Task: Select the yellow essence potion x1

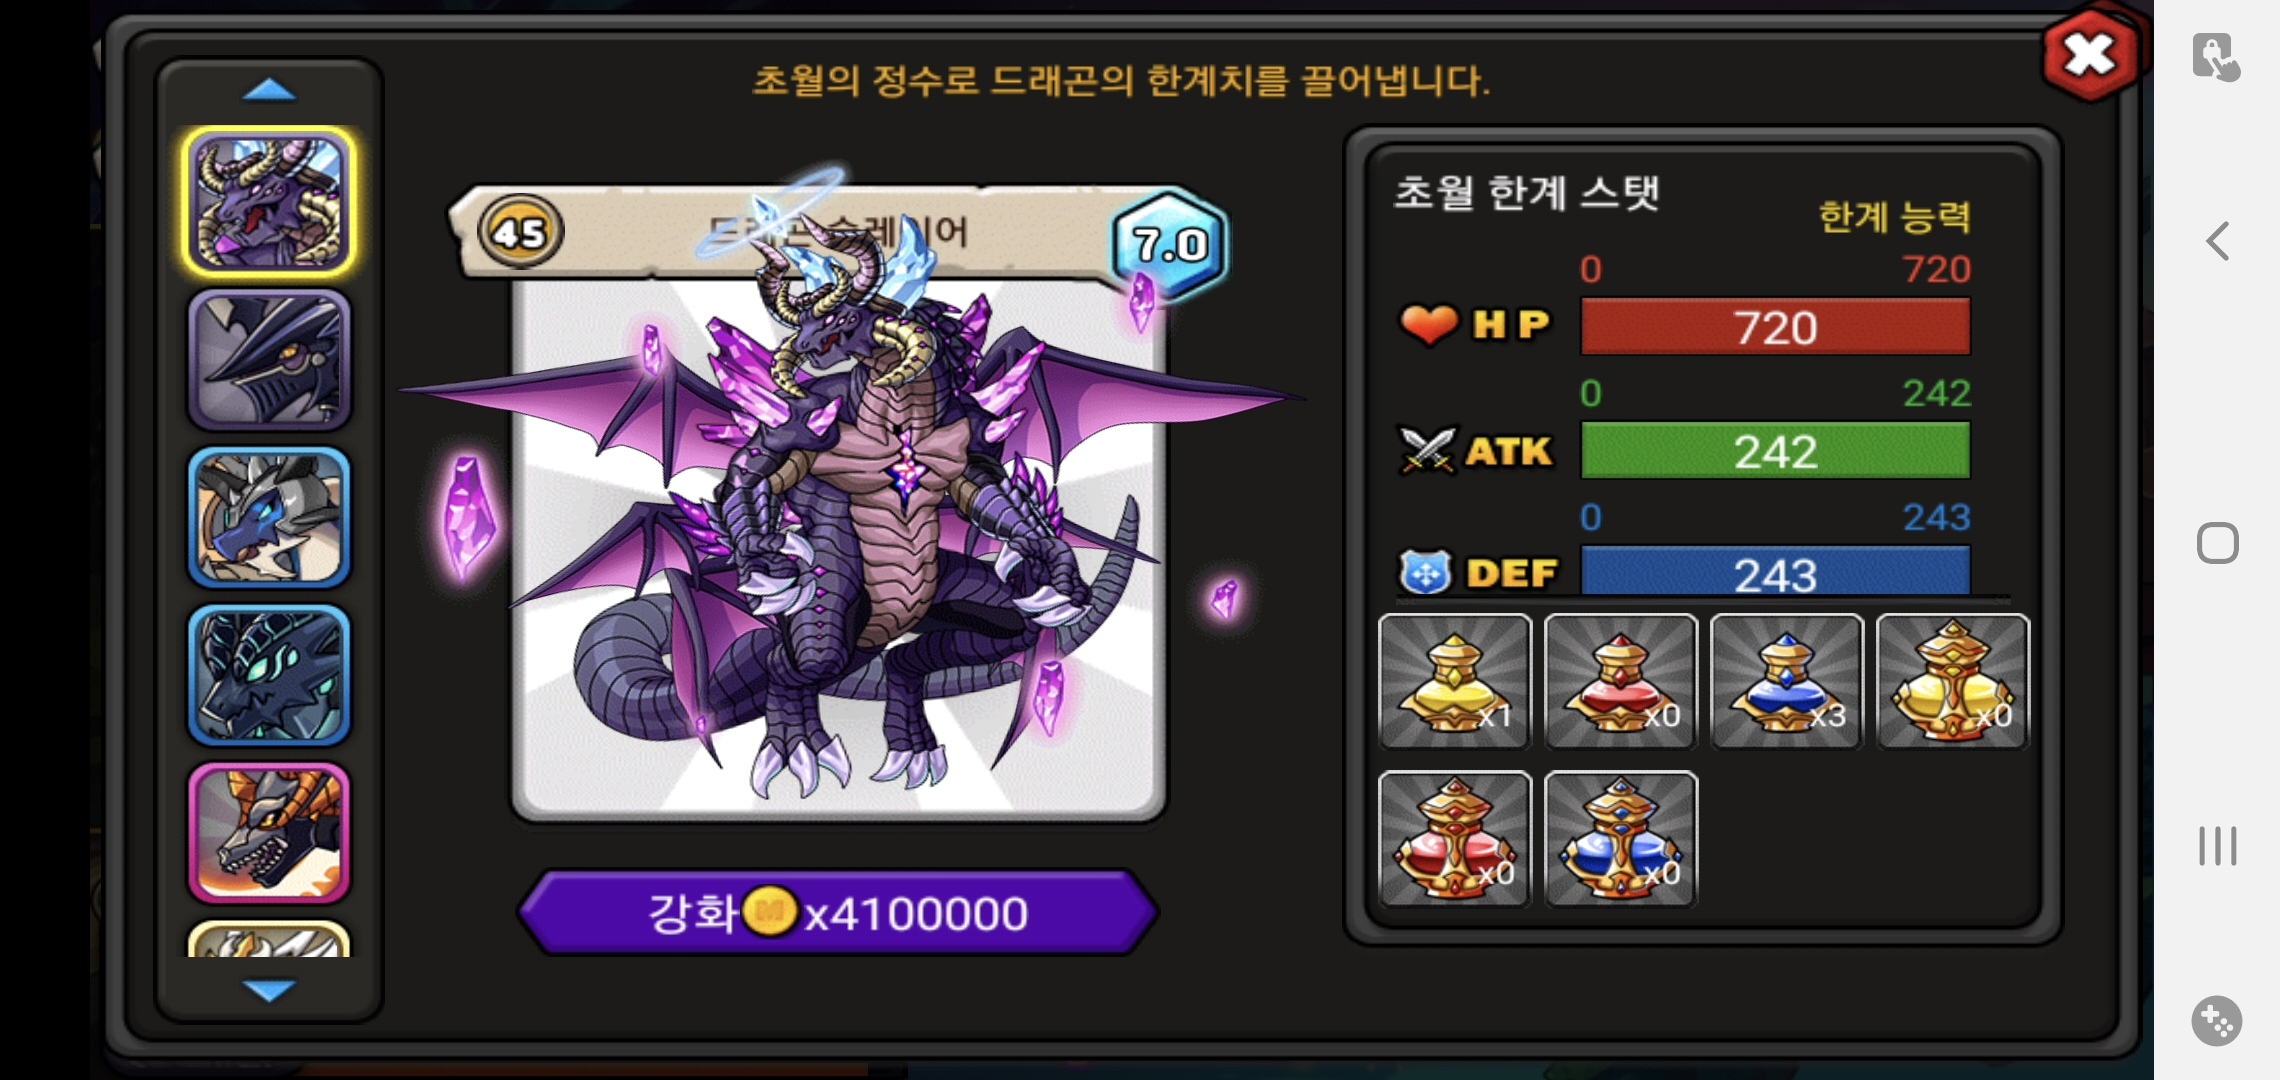Action: [1455, 682]
